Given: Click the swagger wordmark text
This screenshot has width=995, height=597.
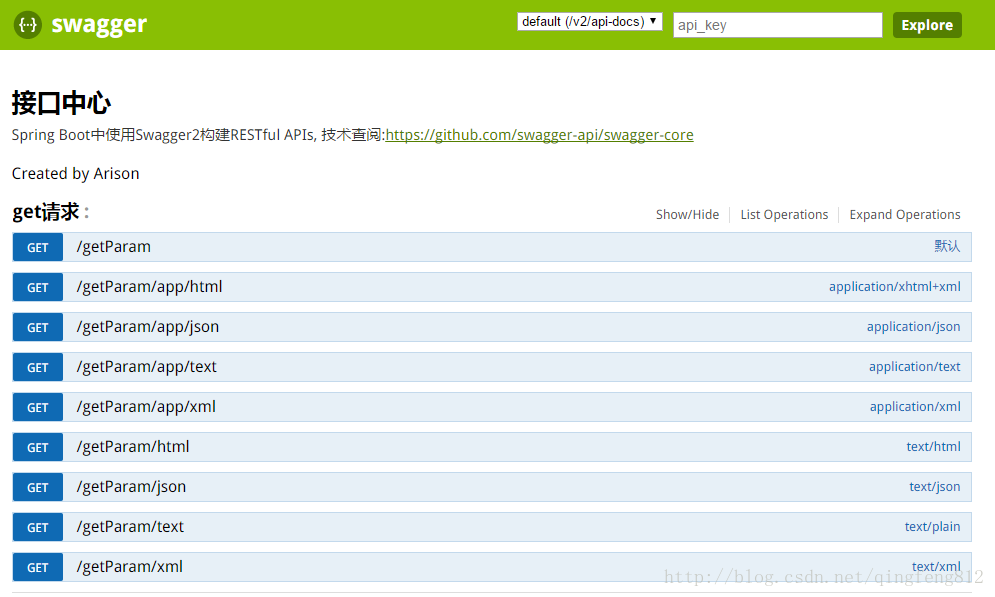Looking at the screenshot, I should click(x=99, y=25).
